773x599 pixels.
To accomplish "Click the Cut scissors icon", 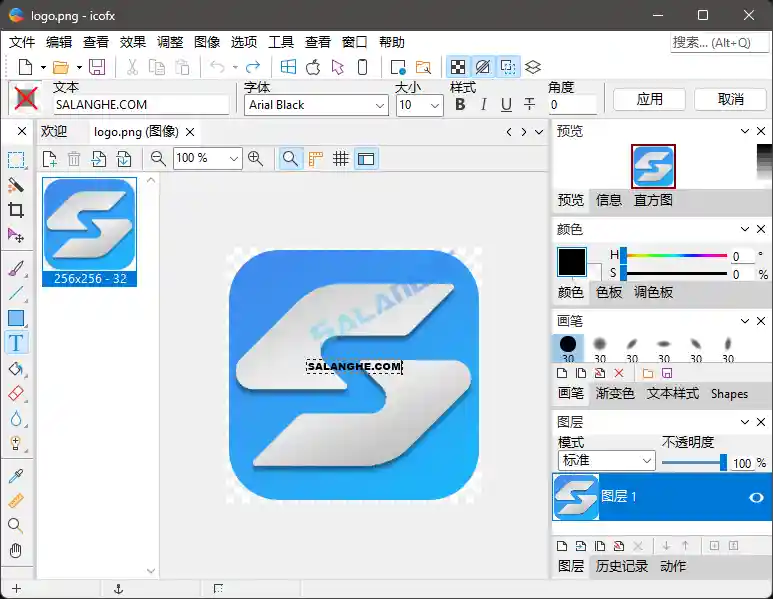I will coord(132,67).
